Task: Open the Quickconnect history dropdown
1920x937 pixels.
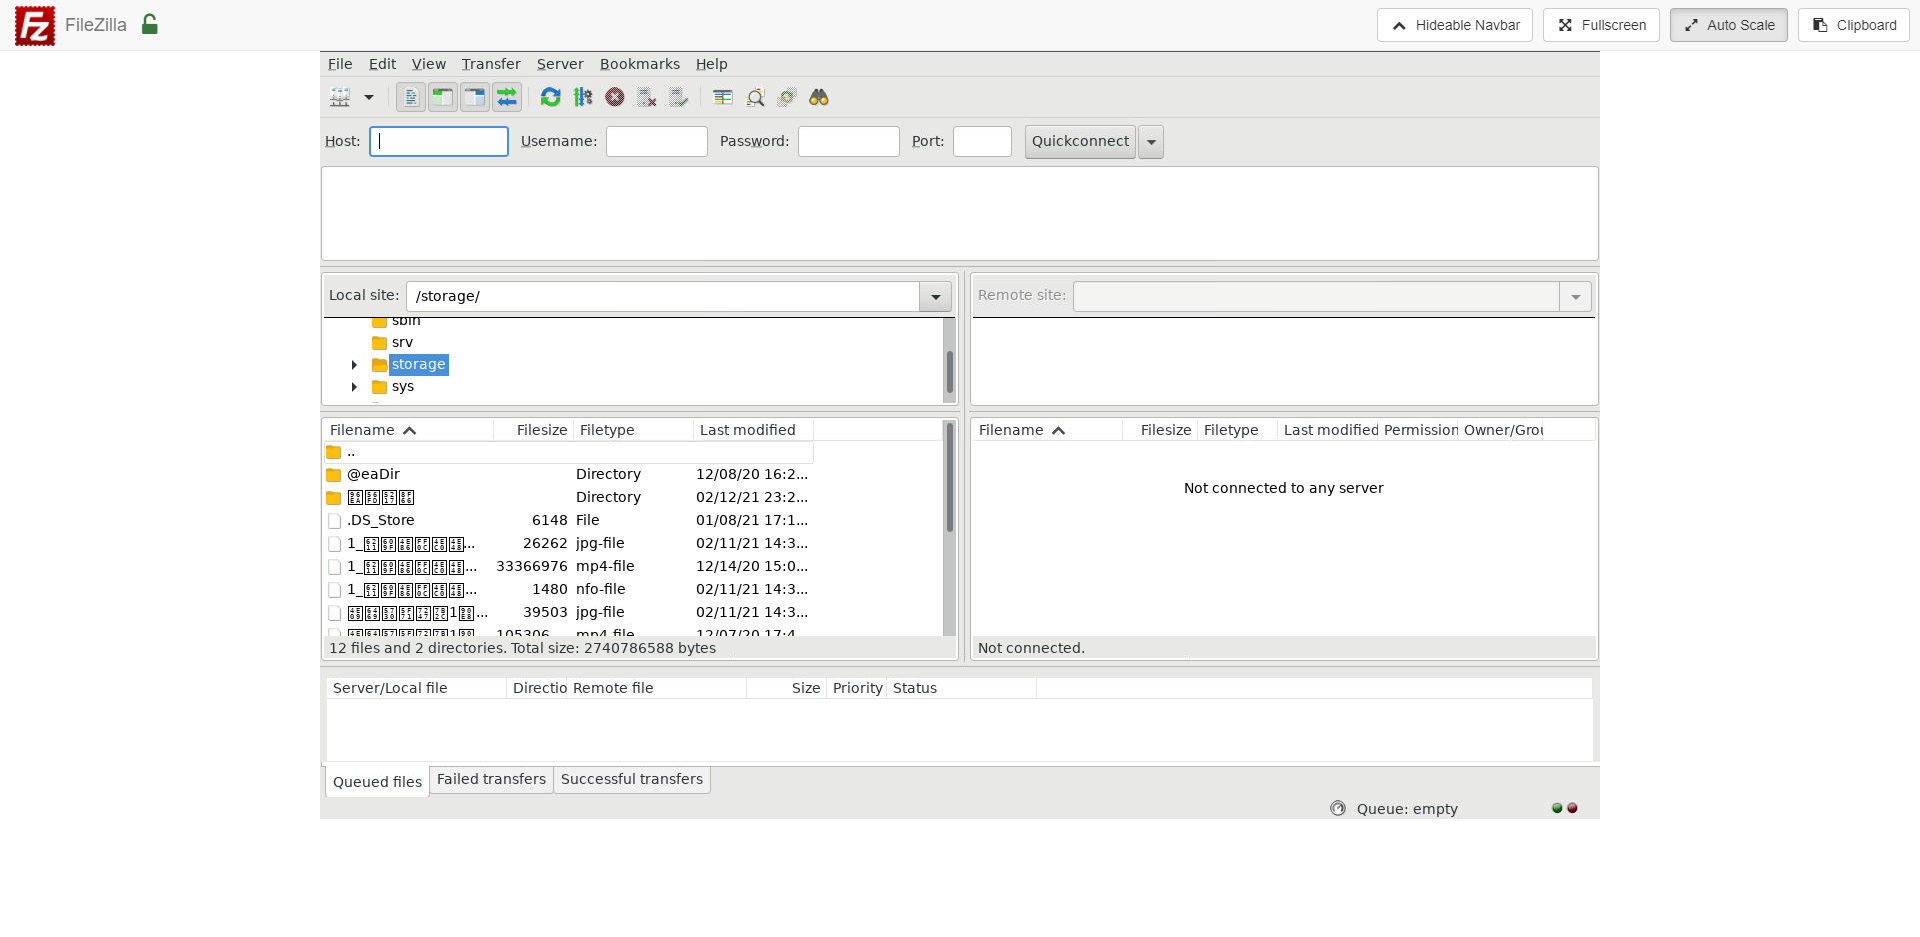Action: pyautogui.click(x=1151, y=142)
